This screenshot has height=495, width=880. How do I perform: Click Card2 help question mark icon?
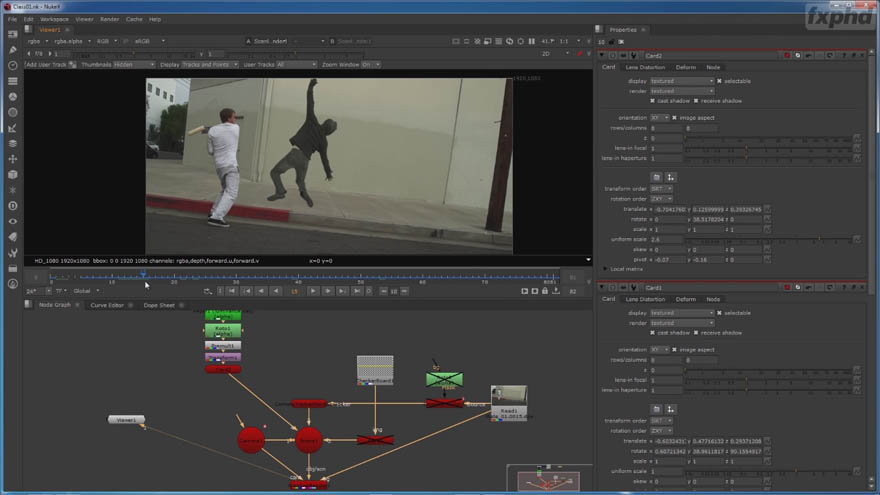844,56
